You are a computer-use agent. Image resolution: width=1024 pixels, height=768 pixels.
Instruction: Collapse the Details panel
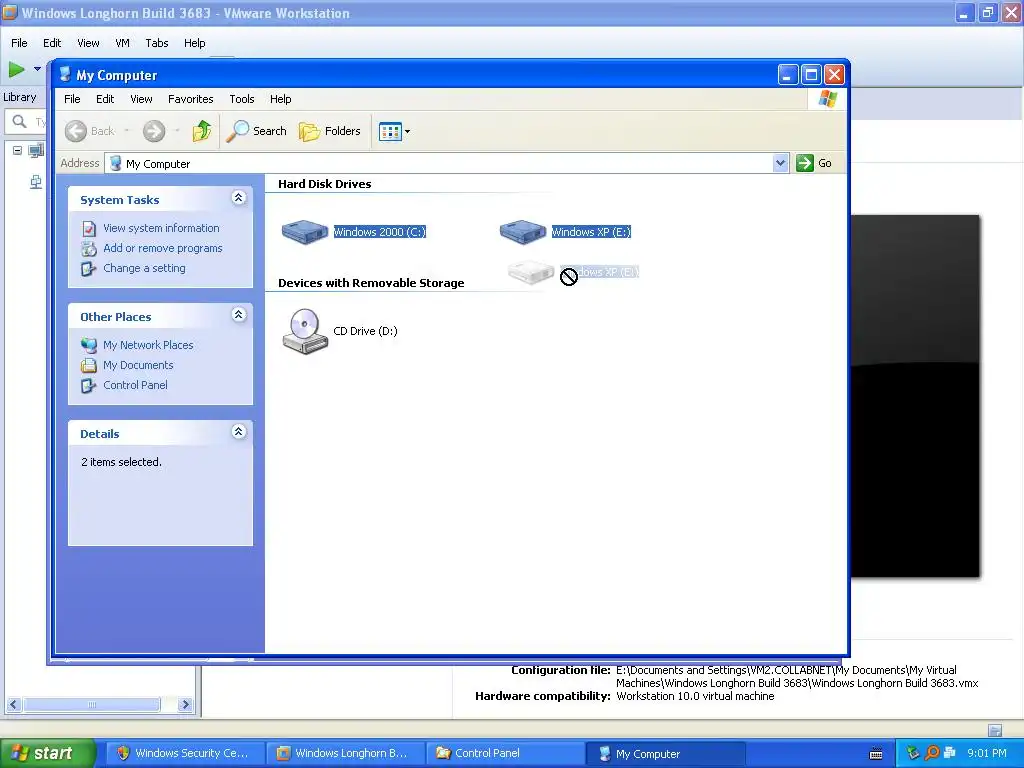238,432
